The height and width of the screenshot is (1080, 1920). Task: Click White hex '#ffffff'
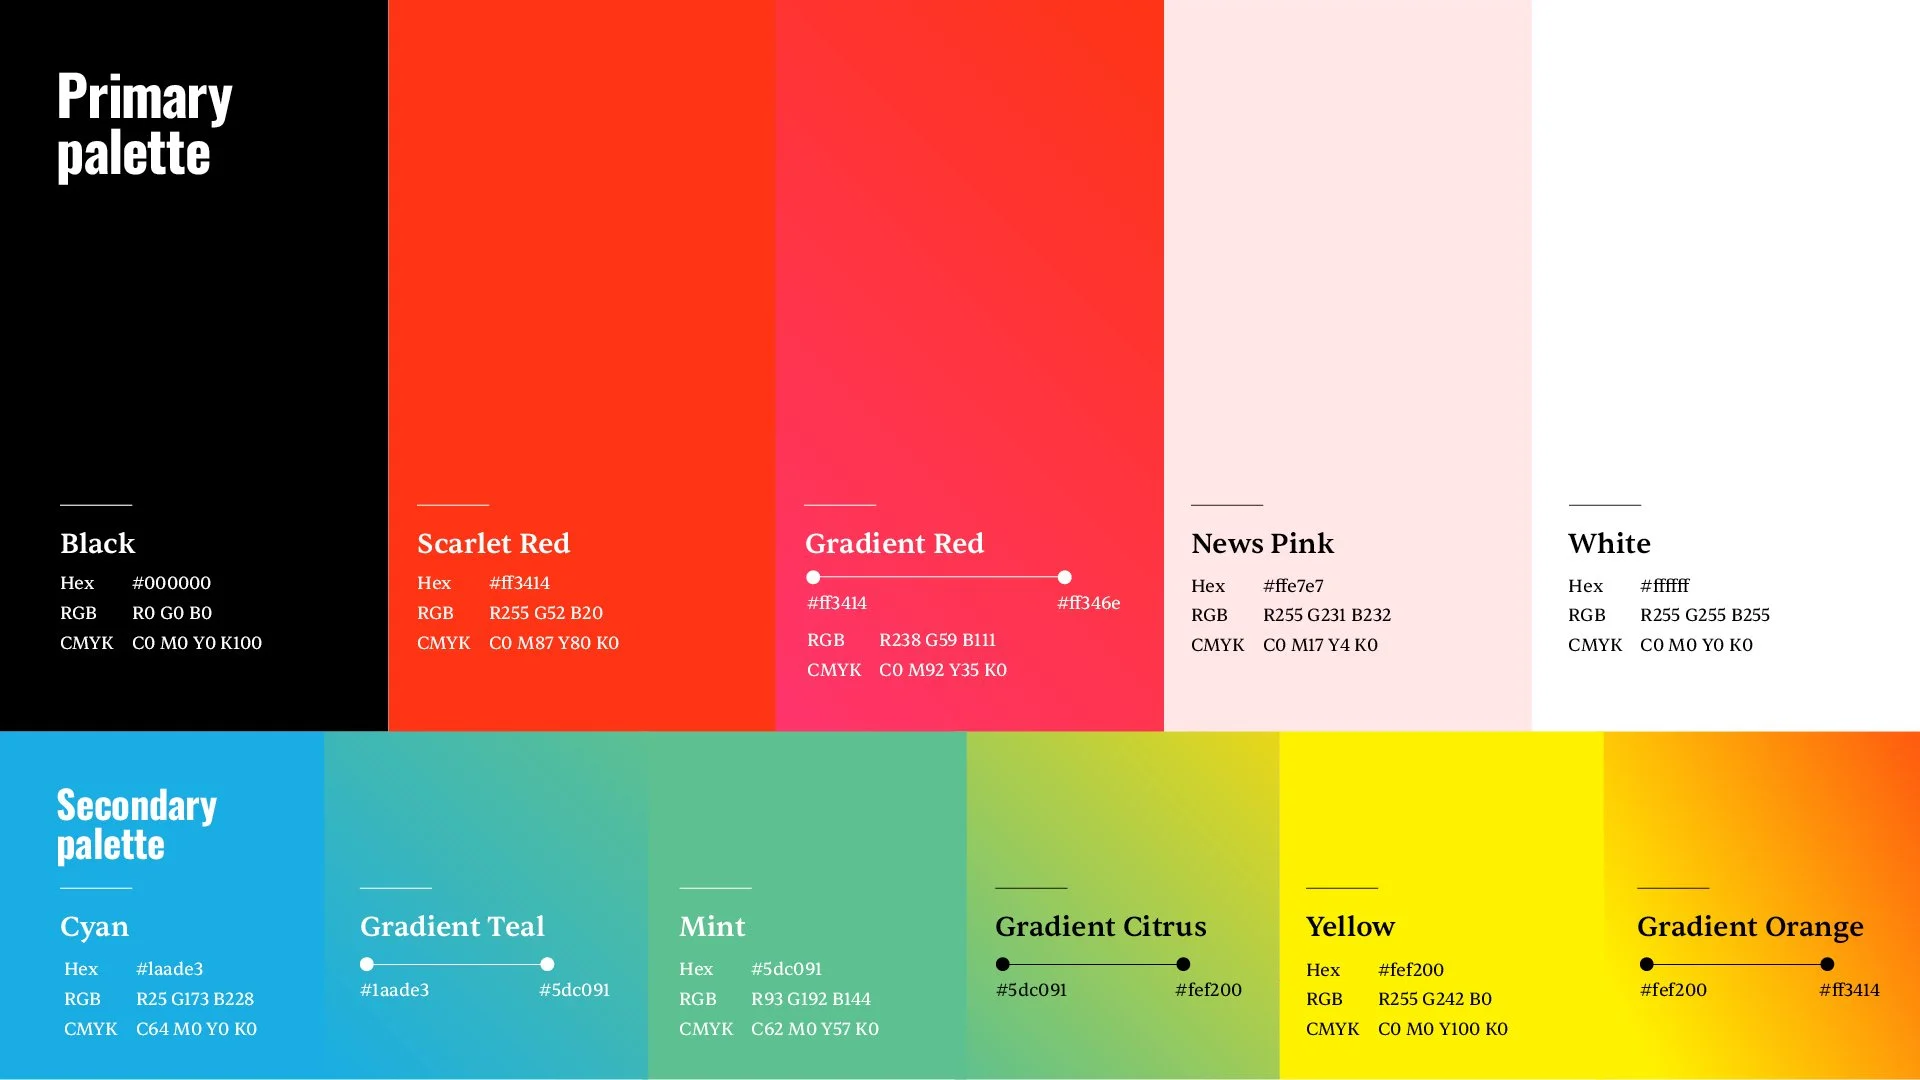pyautogui.click(x=1664, y=586)
